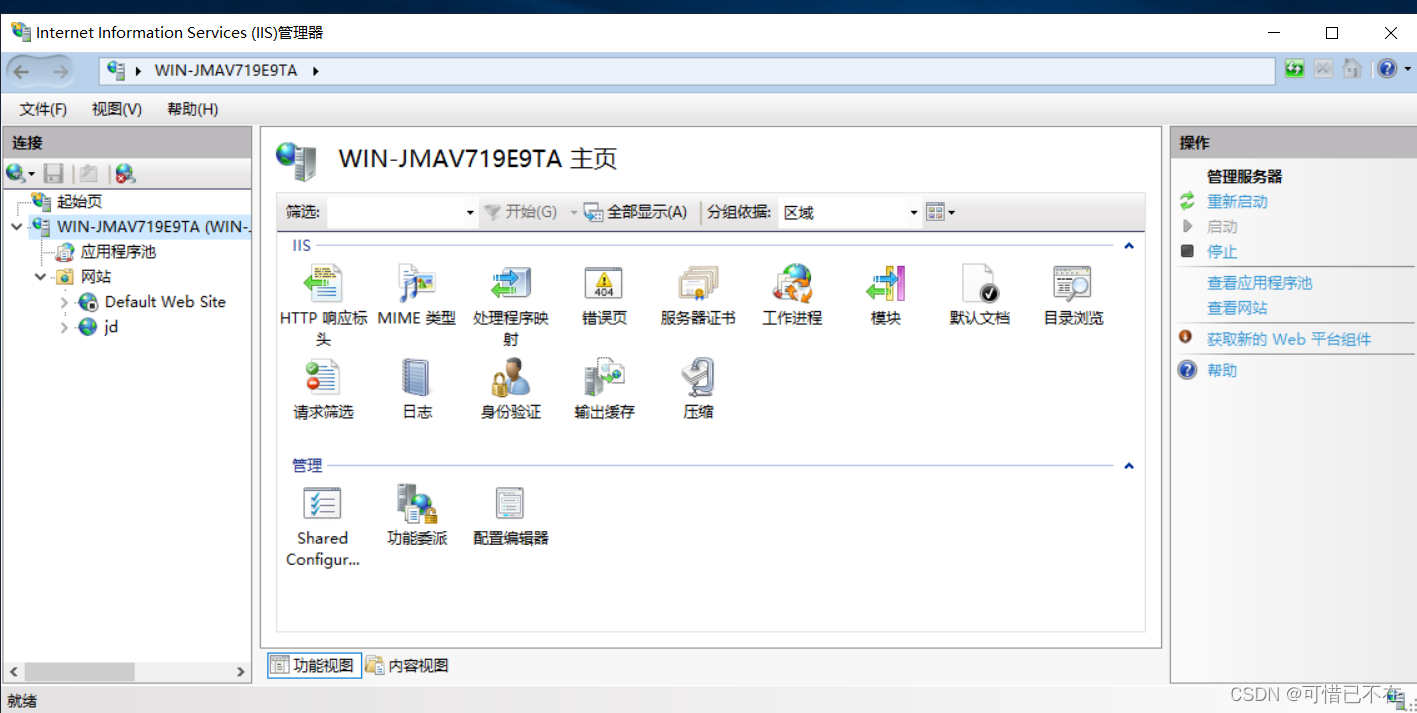
Task: Open the 服务器证书 feature icon
Action: pyautogui.click(x=698, y=285)
